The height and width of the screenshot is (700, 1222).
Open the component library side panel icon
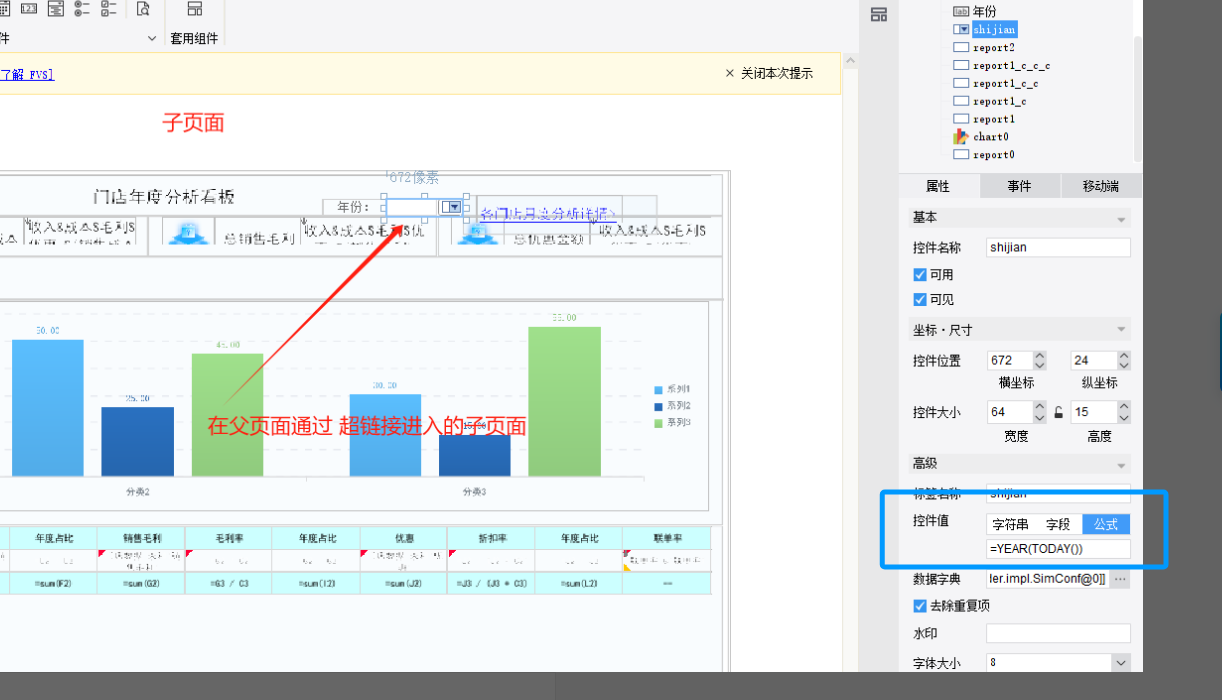(879, 14)
